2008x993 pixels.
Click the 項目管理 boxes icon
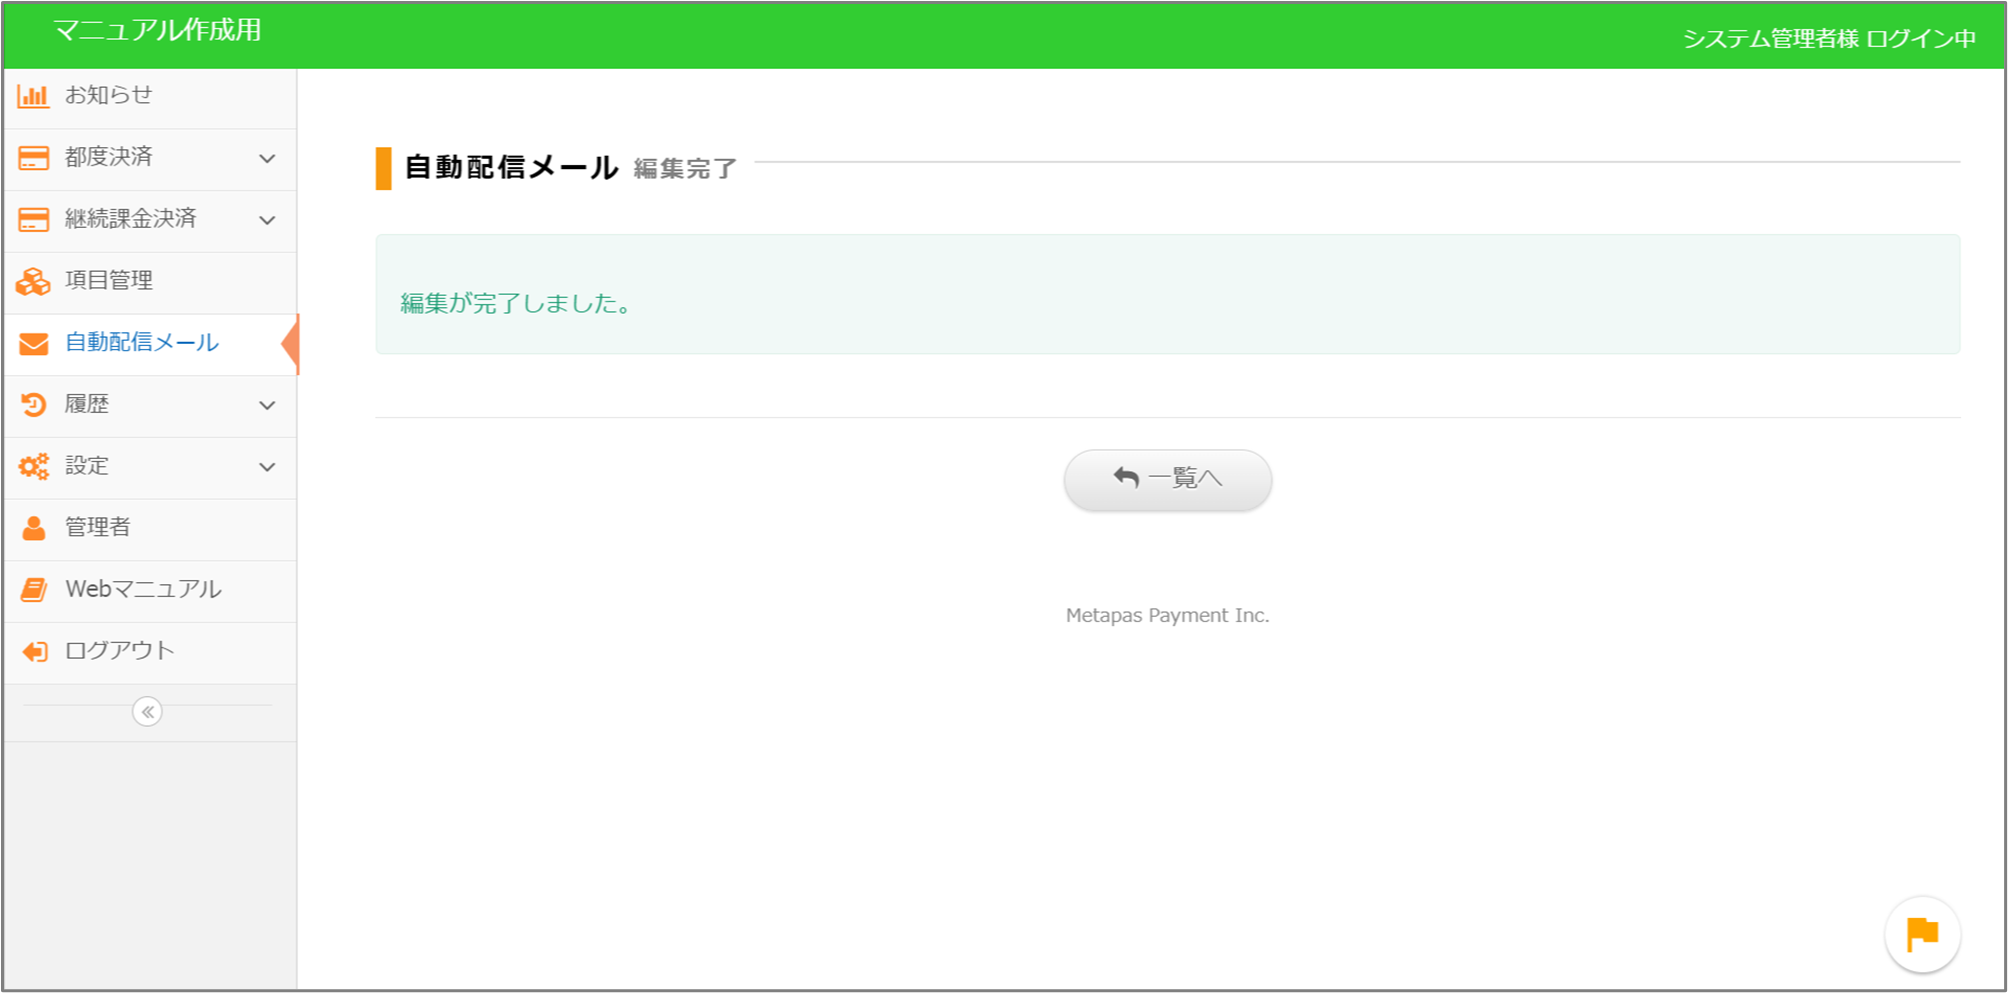33,282
